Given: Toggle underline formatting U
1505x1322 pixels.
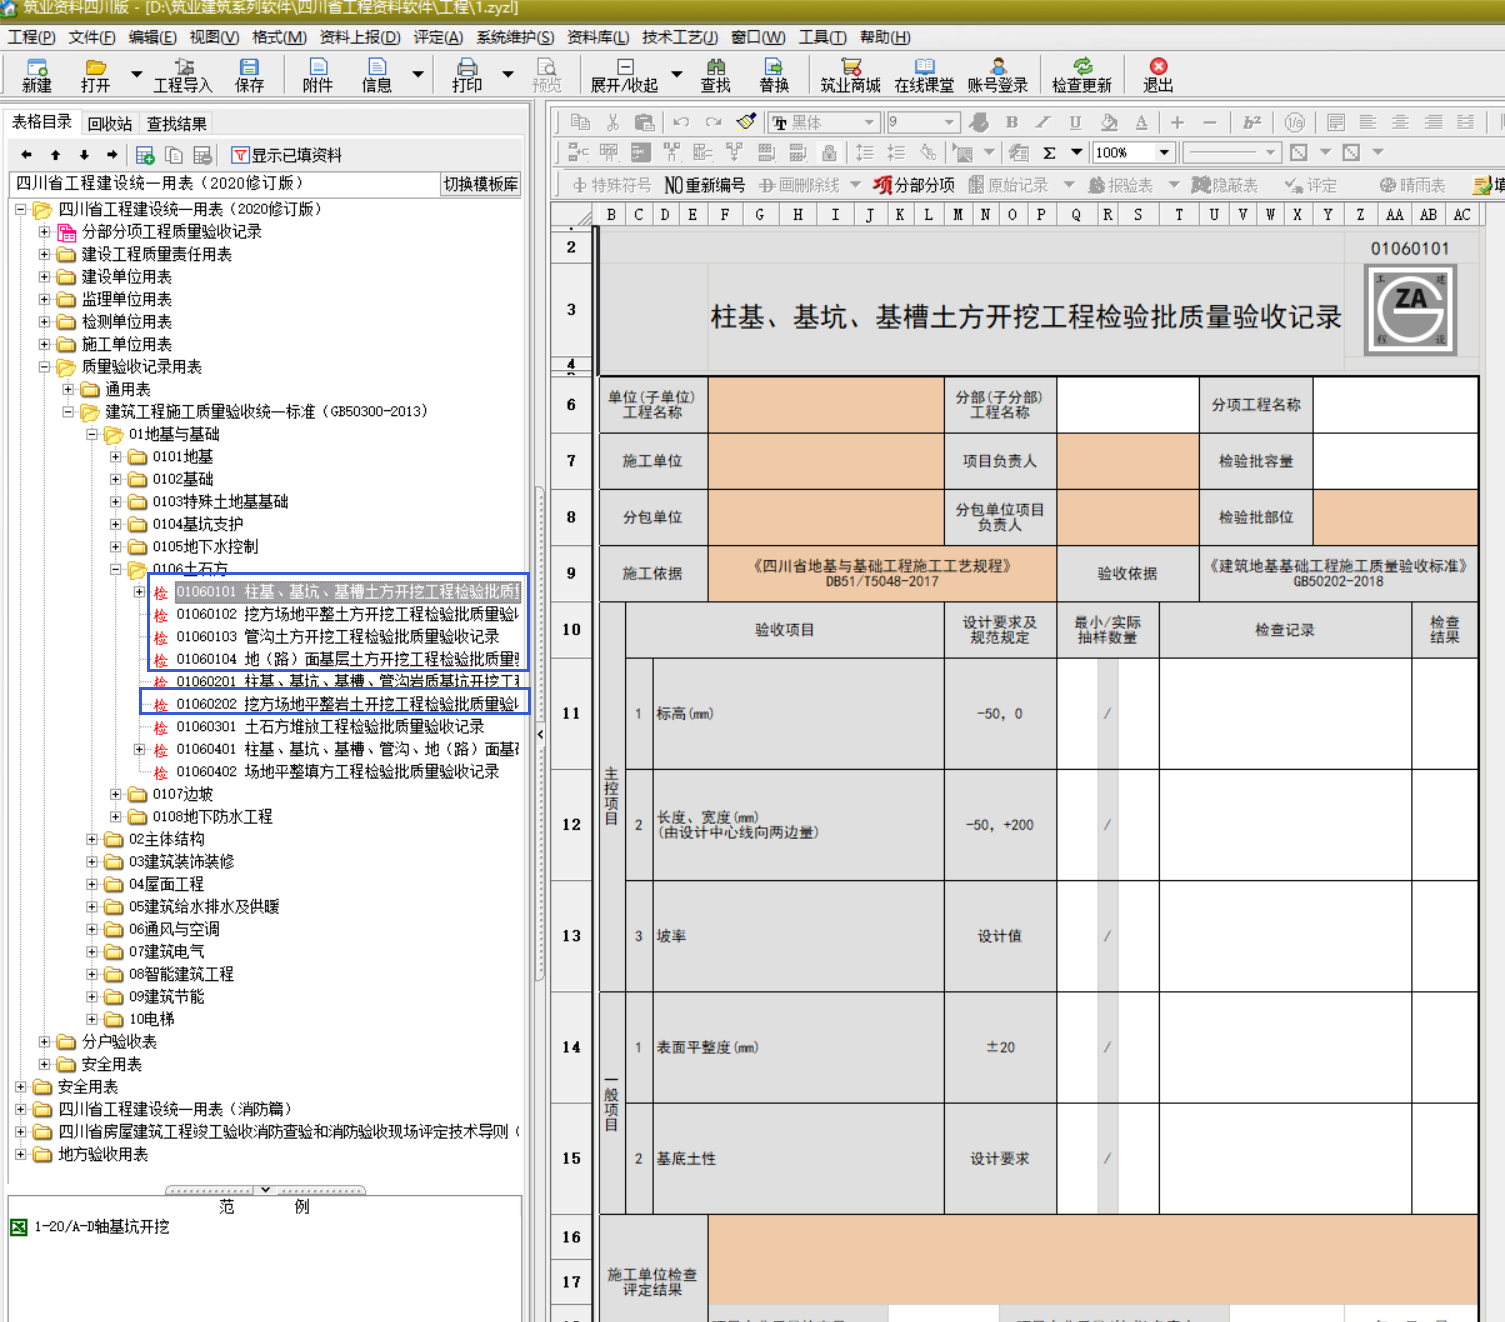Looking at the screenshot, I should pos(1075,122).
